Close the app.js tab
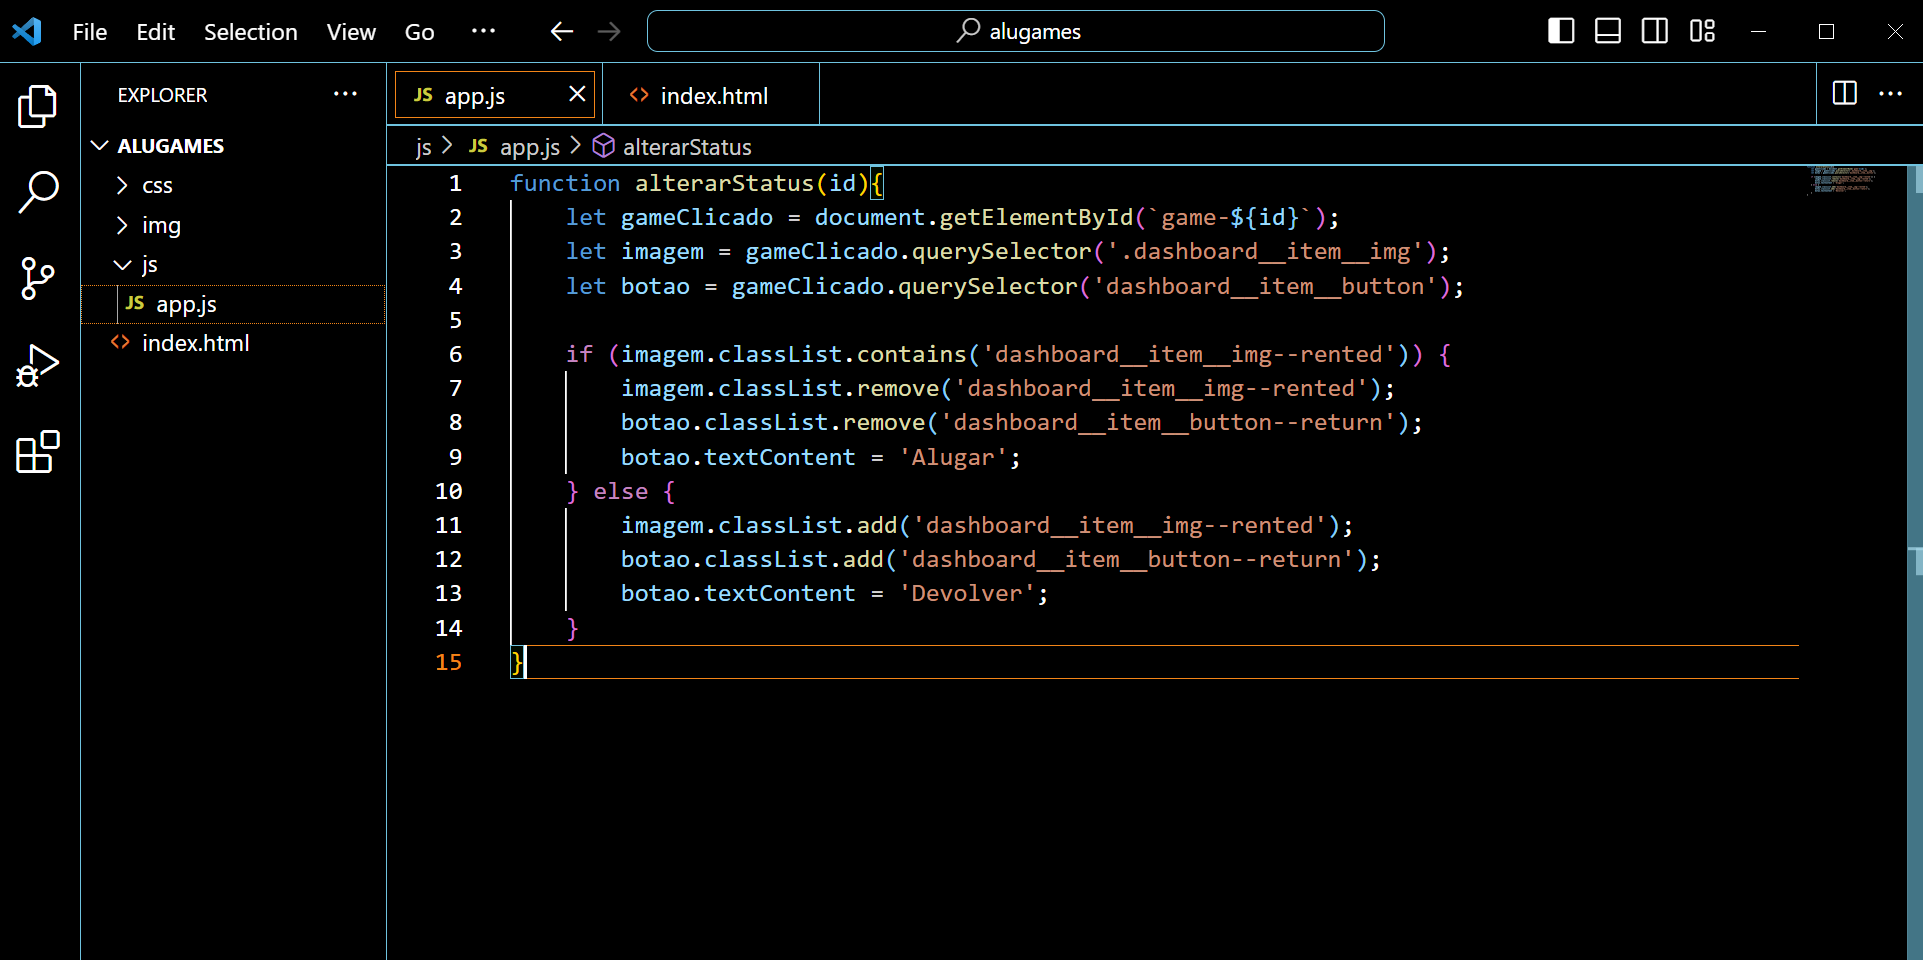This screenshot has width=1923, height=960. pyautogui.click(x=577, y=93)
